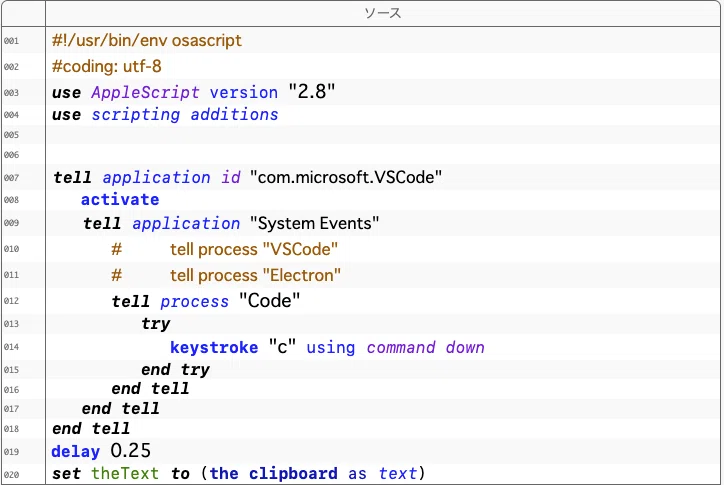Click the commented line tell process "Electron"
The image size is (724, 485).
[x=226, y=275]
